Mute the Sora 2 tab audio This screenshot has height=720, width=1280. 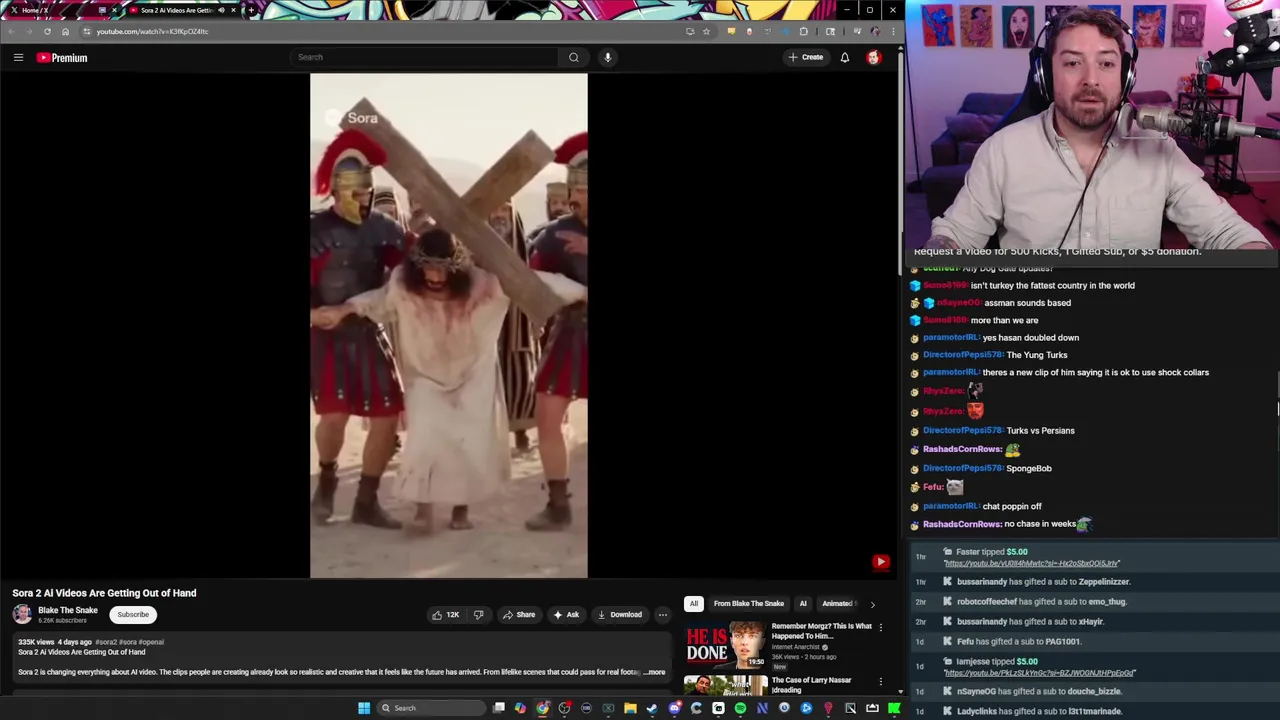point(221,10)
